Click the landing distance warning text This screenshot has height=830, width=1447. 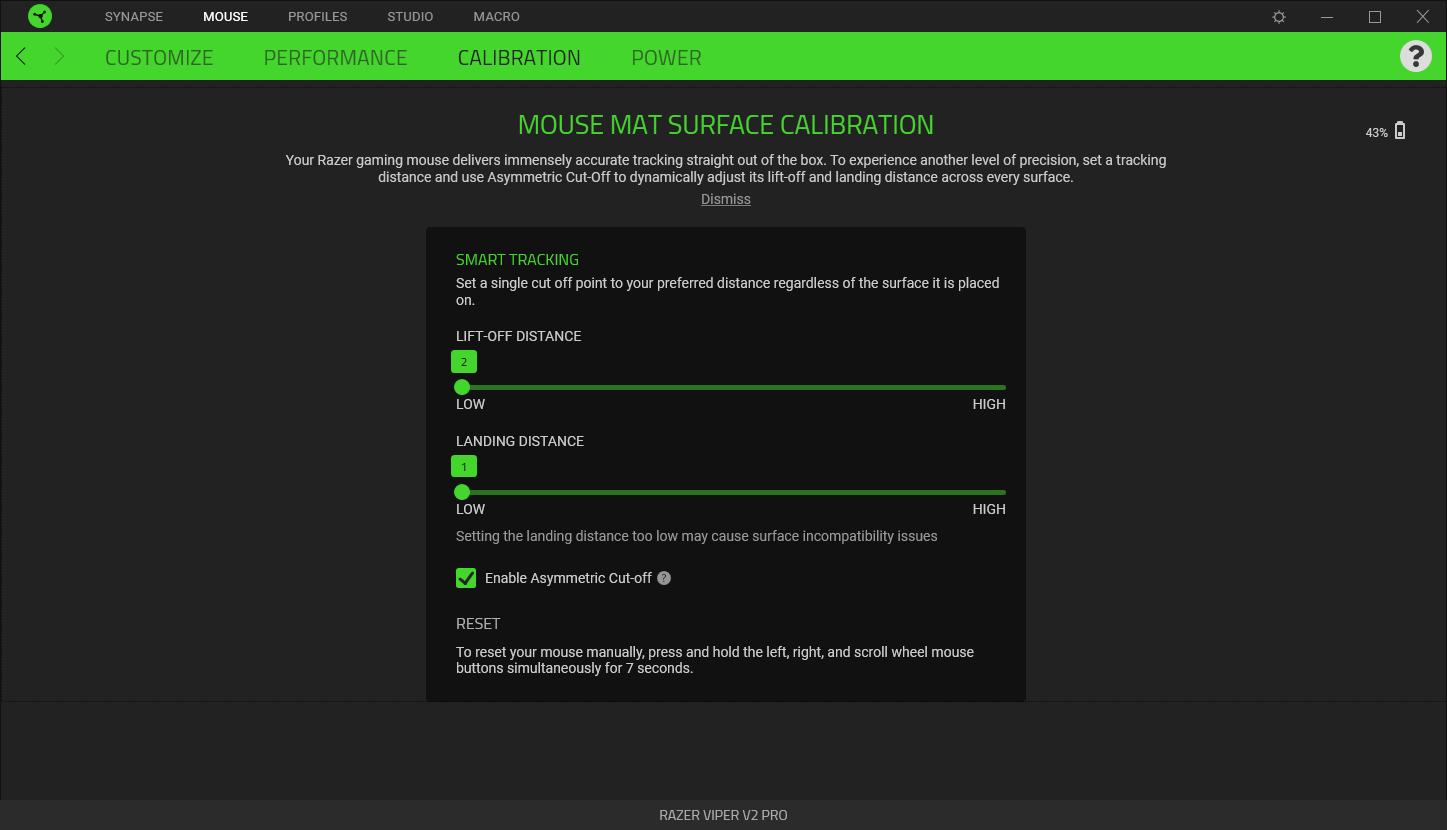(x=697, y=536)
